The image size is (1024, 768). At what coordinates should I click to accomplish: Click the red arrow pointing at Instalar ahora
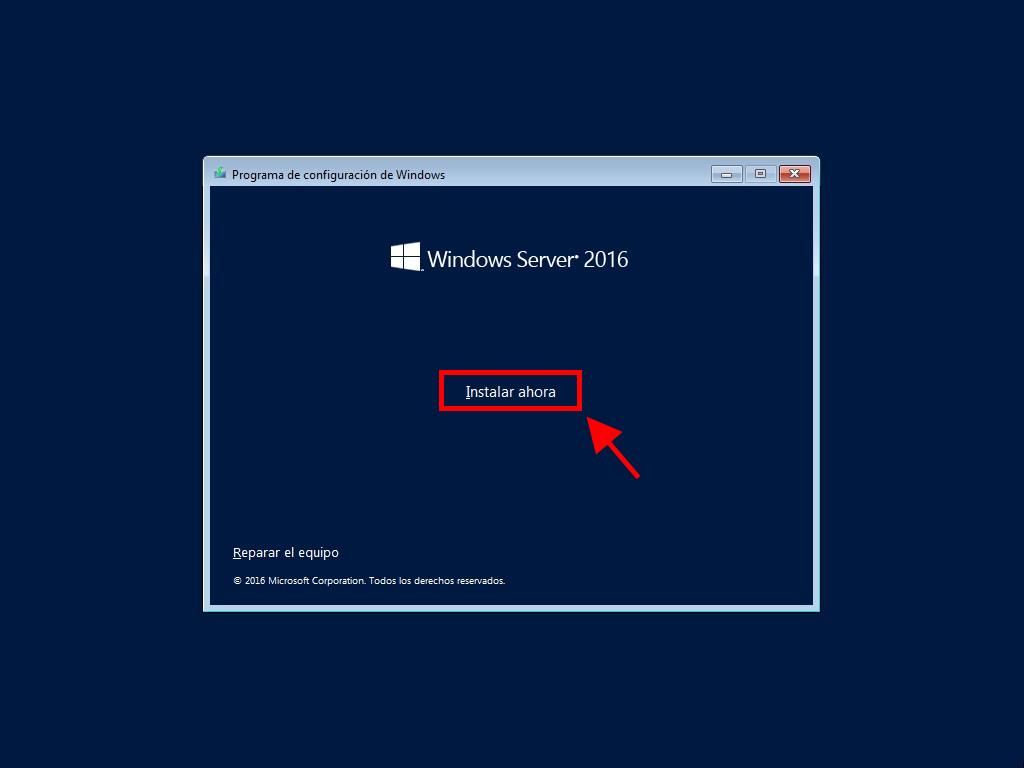613,447
